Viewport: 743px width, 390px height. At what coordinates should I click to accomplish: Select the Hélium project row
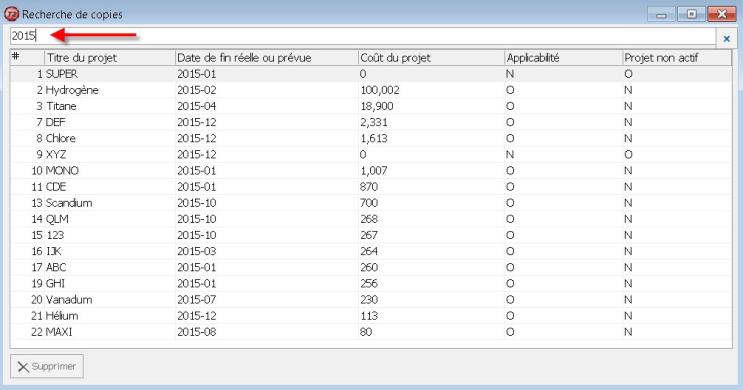[371, 316]
